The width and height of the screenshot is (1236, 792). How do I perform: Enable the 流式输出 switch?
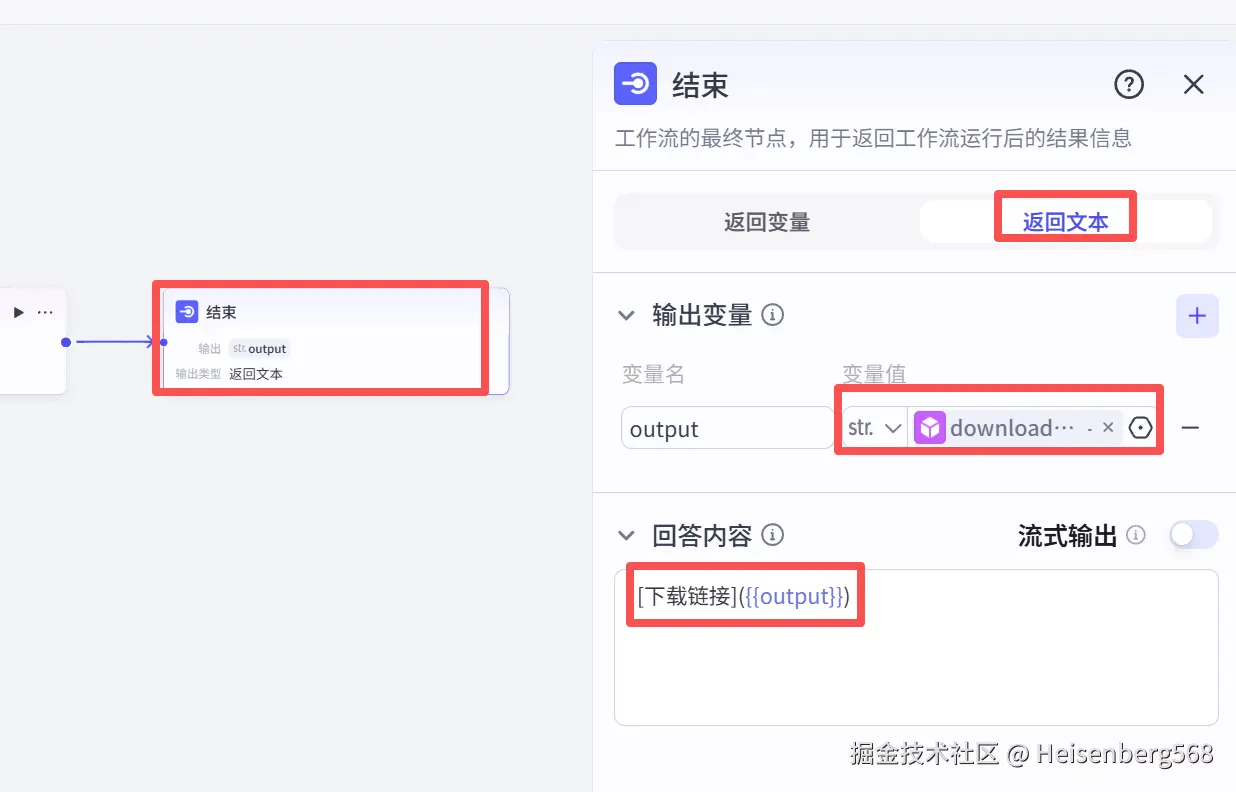(1194, 535)
